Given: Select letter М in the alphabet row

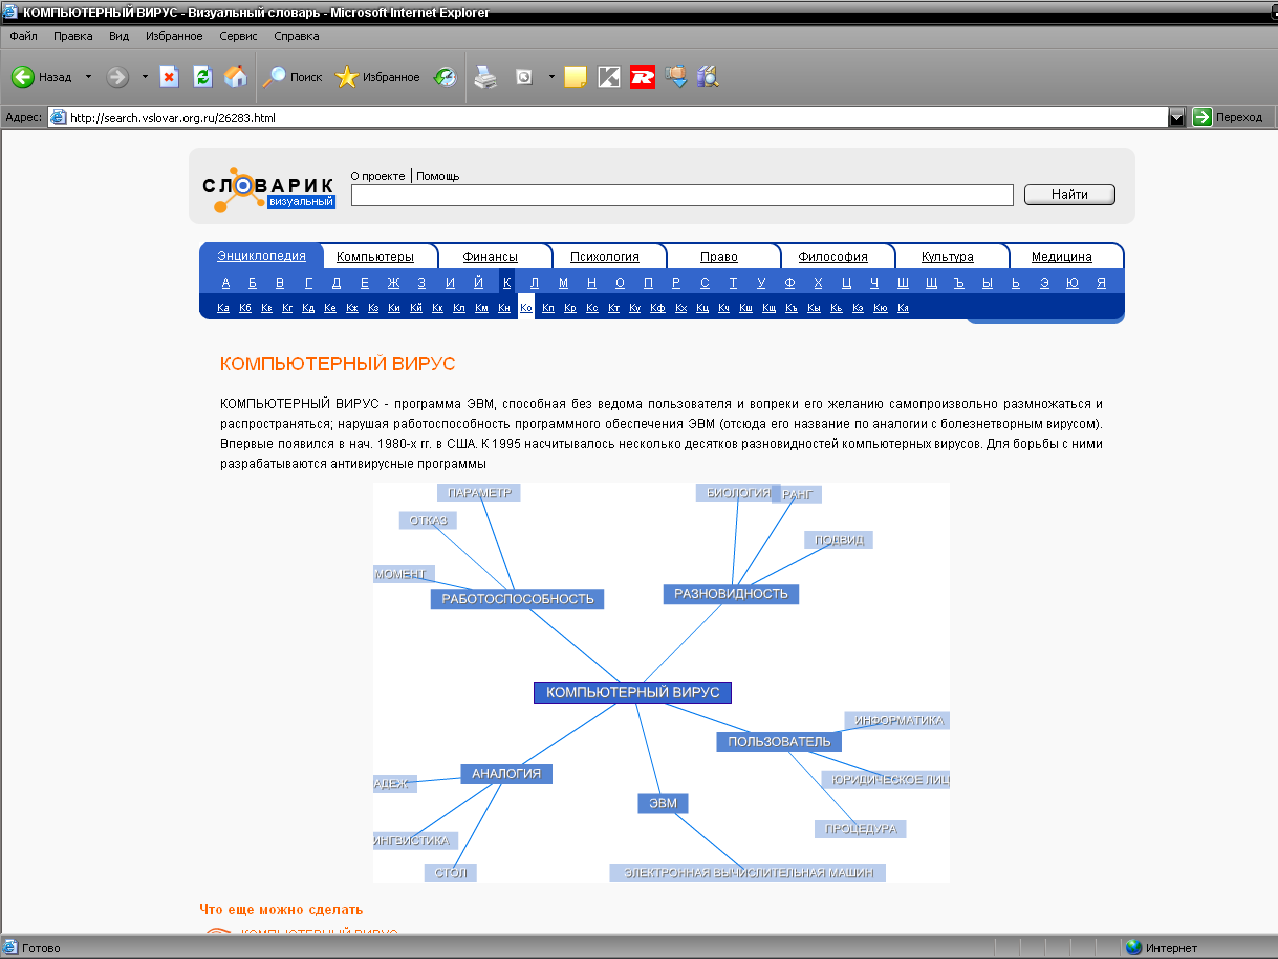Looking at the screenshot, I should tap(563, 283).
